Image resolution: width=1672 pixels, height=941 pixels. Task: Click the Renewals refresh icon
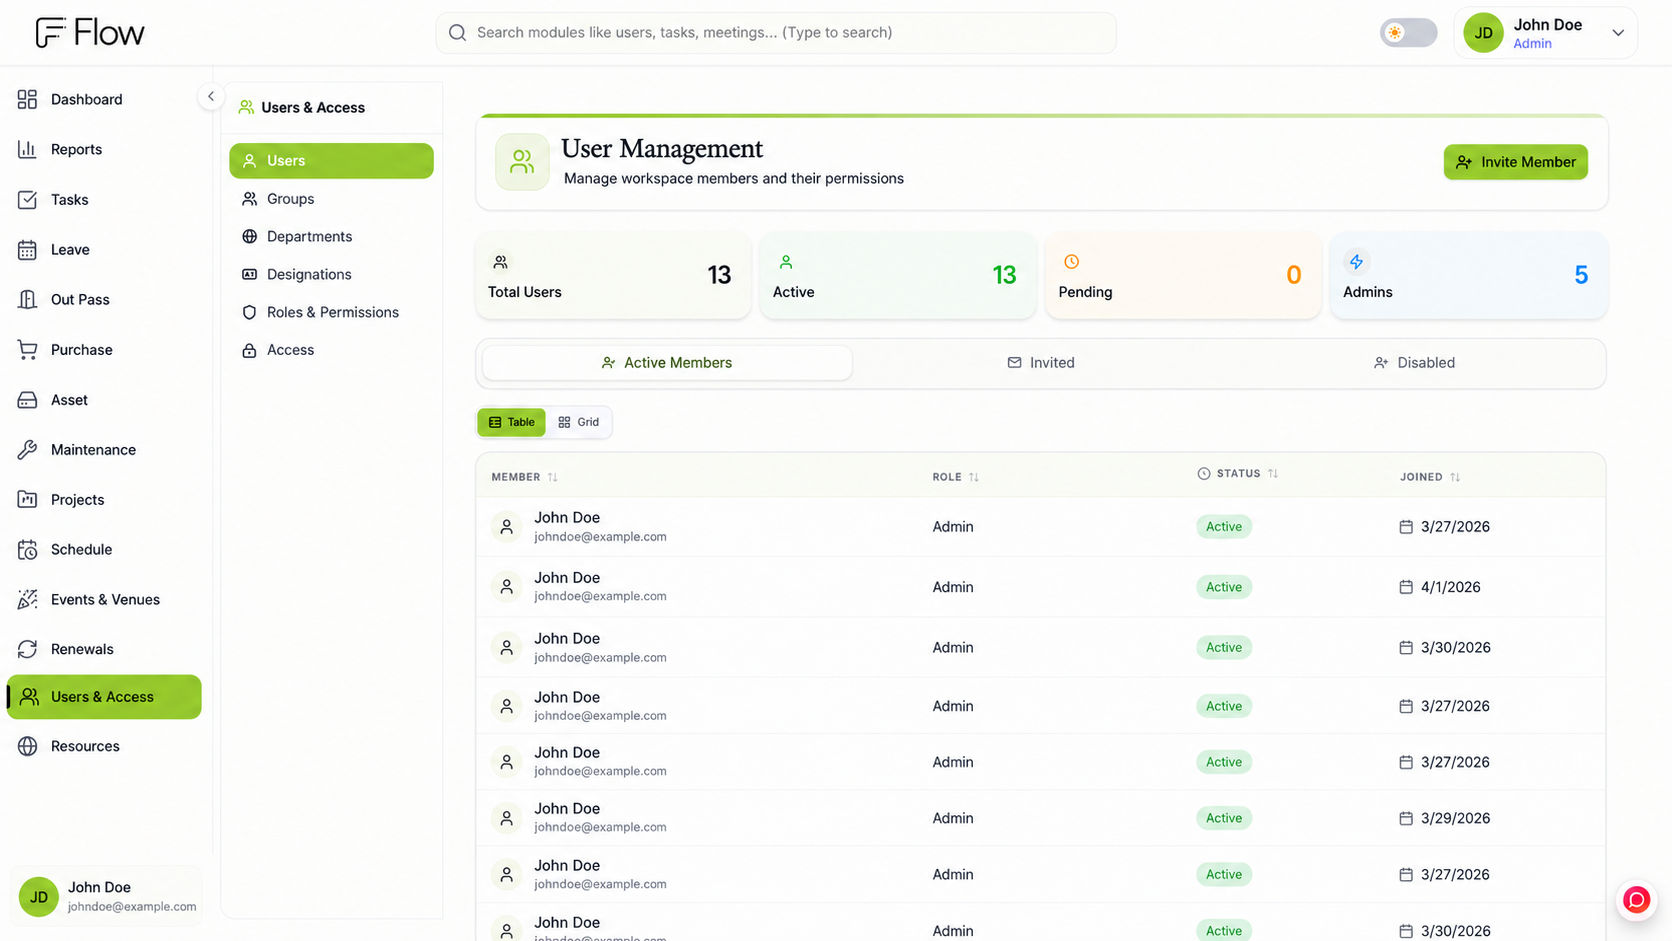pos(27,649)
